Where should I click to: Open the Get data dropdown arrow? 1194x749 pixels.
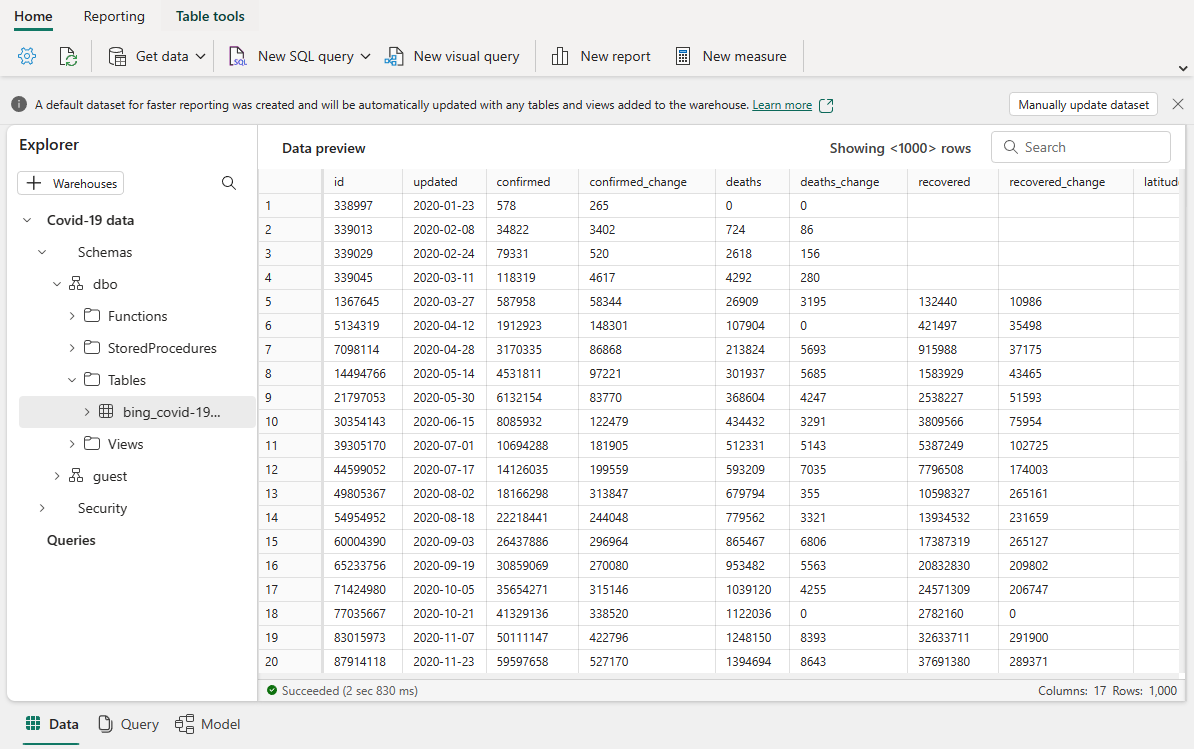(200, 56)
